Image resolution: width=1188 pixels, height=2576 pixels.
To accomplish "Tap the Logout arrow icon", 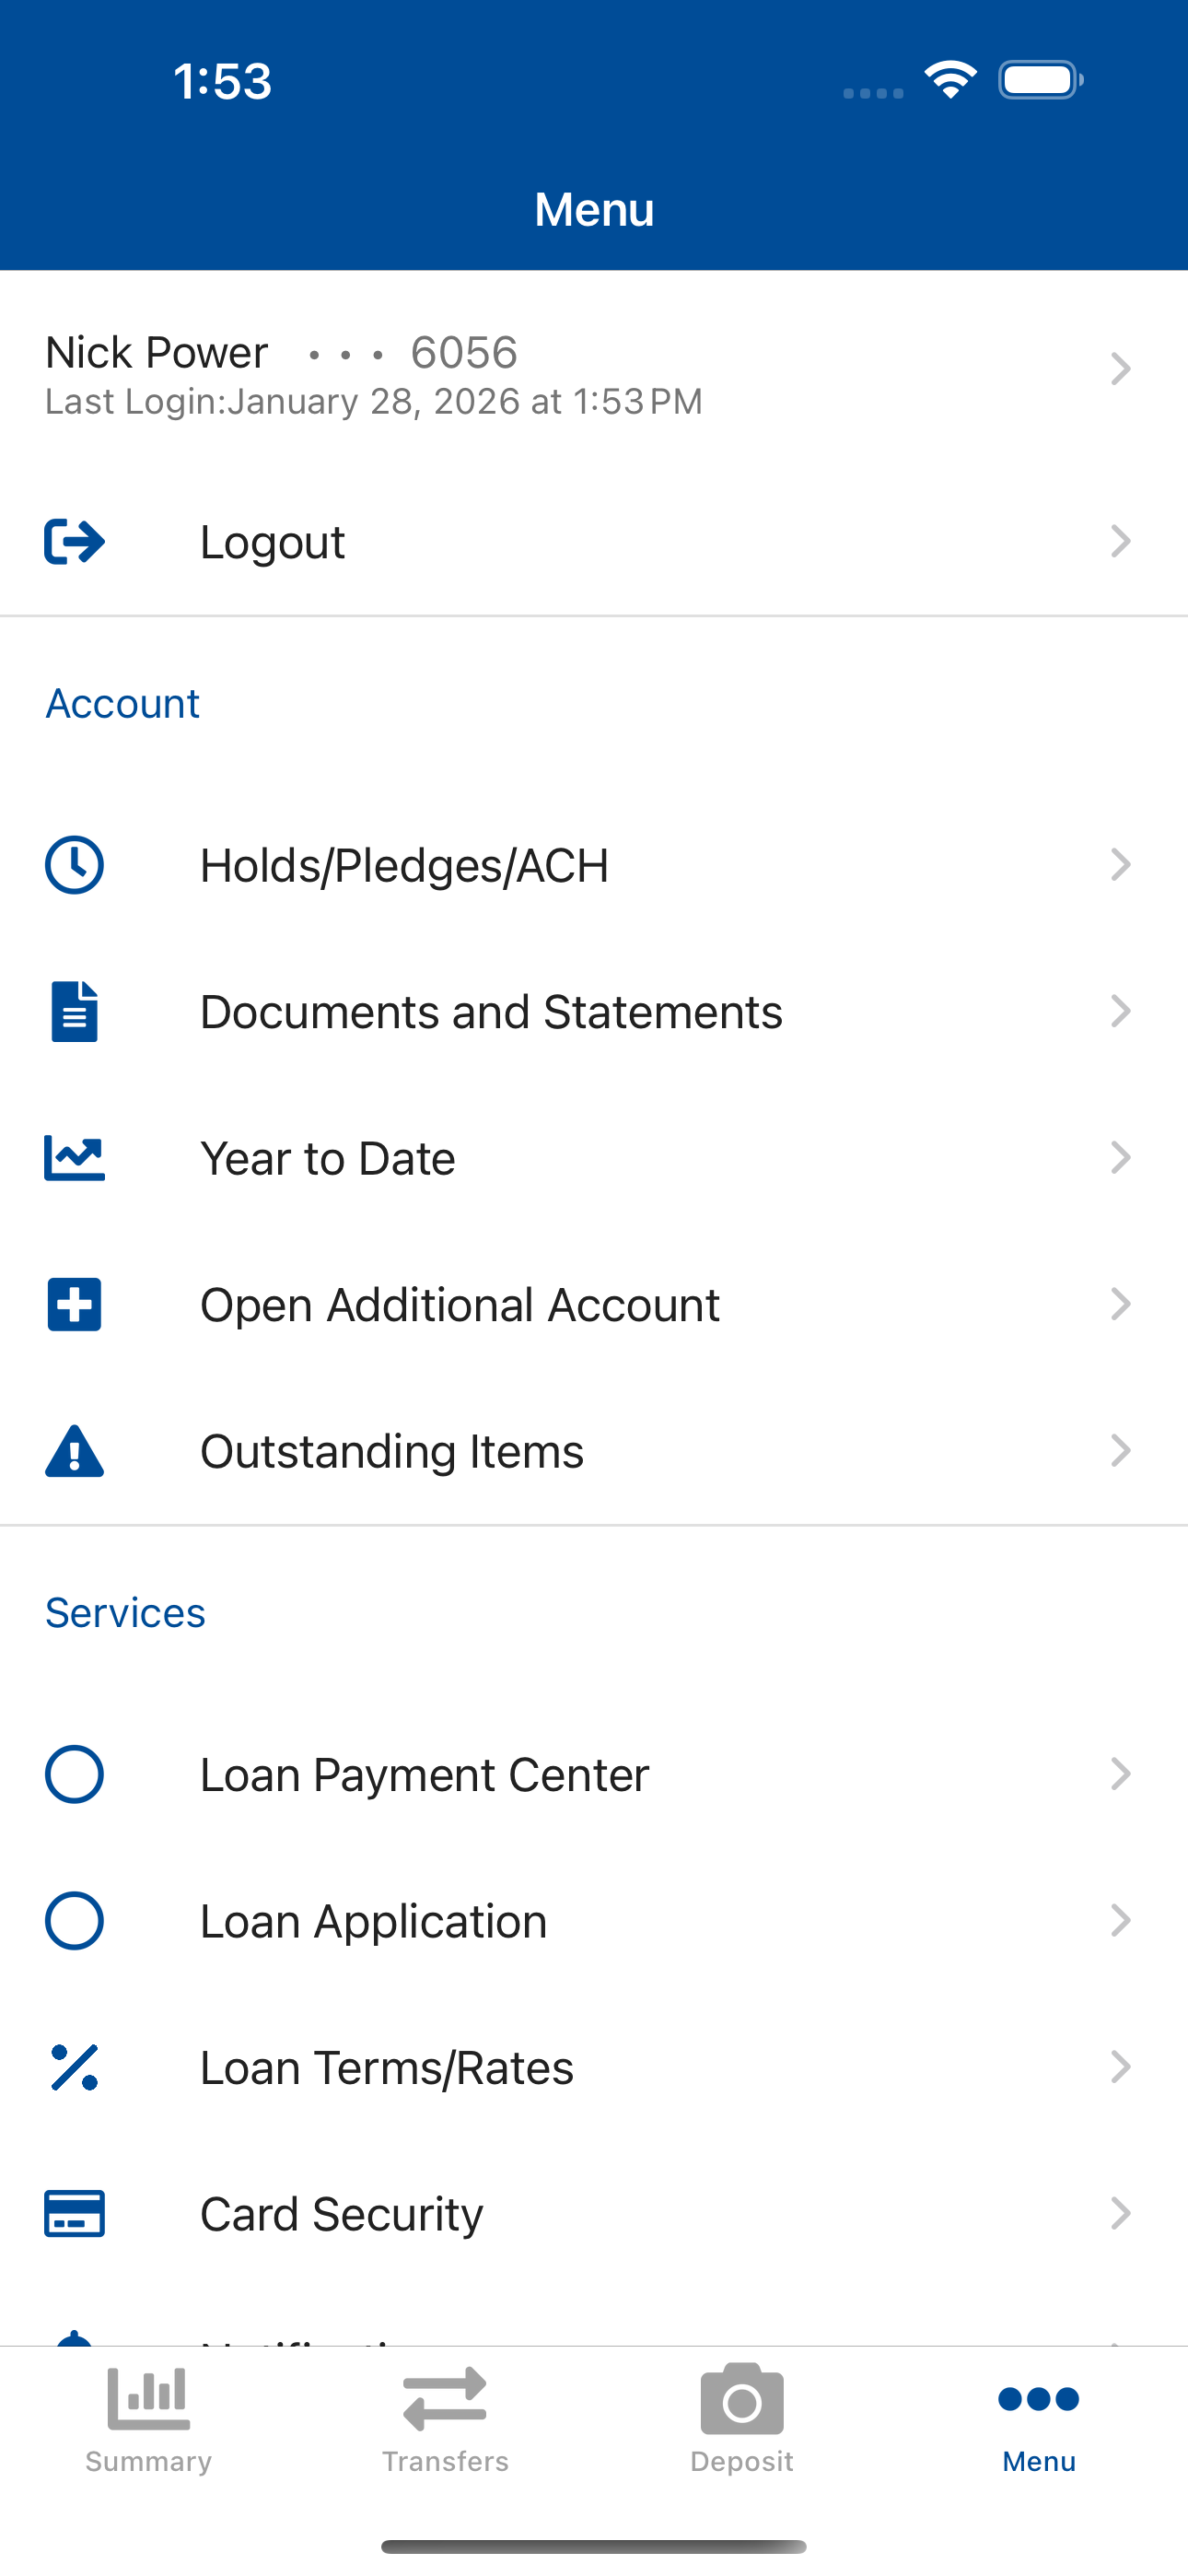I will [74, 542].
